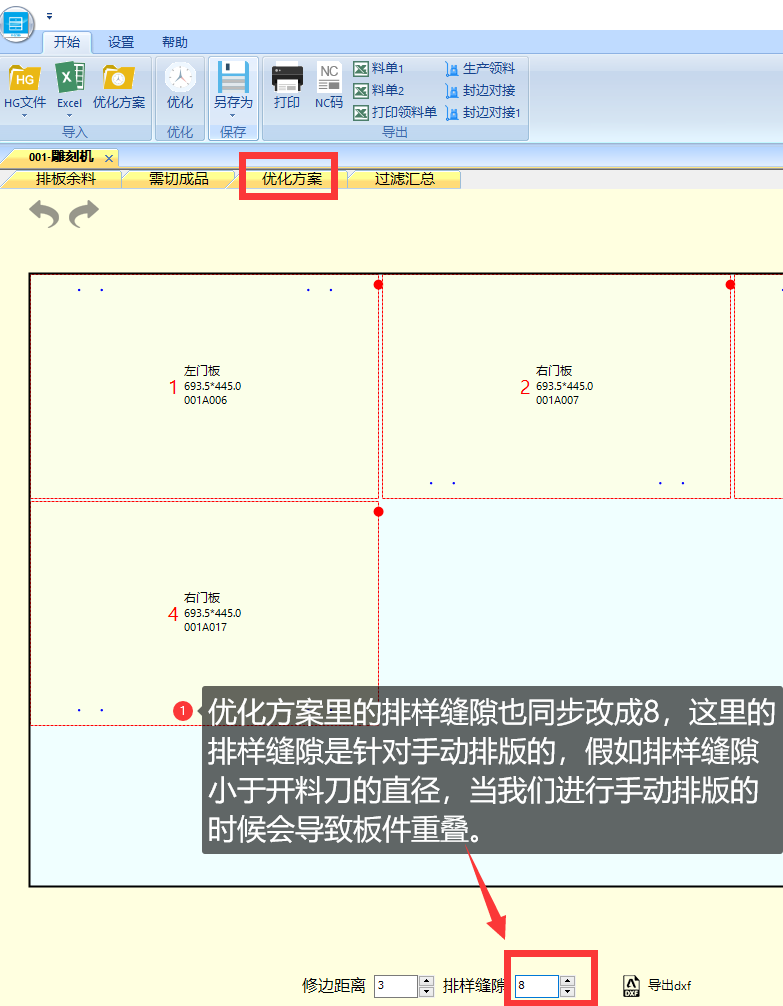This screenshot has height=1006, width=783.
Task: Open the quick access toolbar dropdown arrow
Action: pos(49,16)
